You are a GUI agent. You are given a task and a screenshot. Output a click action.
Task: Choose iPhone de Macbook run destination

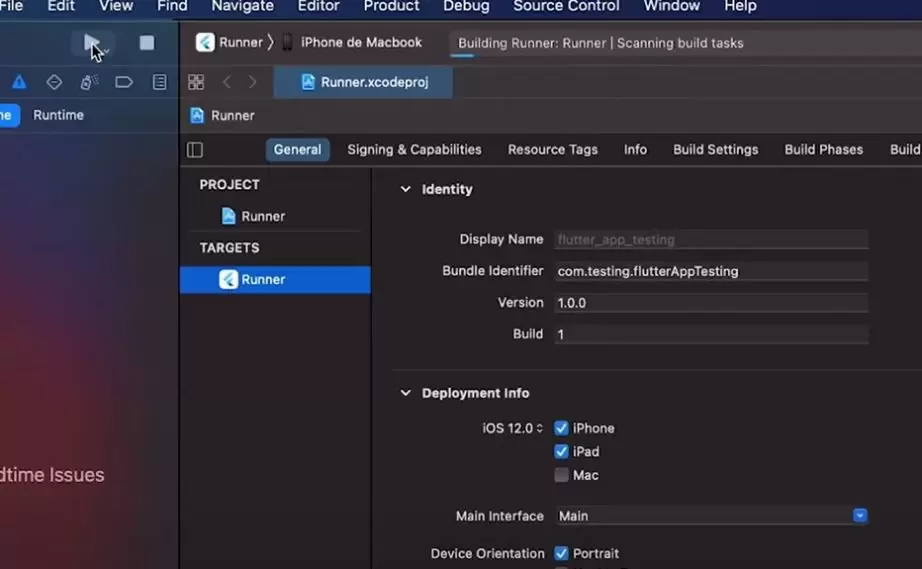click(x=361, y=42)
